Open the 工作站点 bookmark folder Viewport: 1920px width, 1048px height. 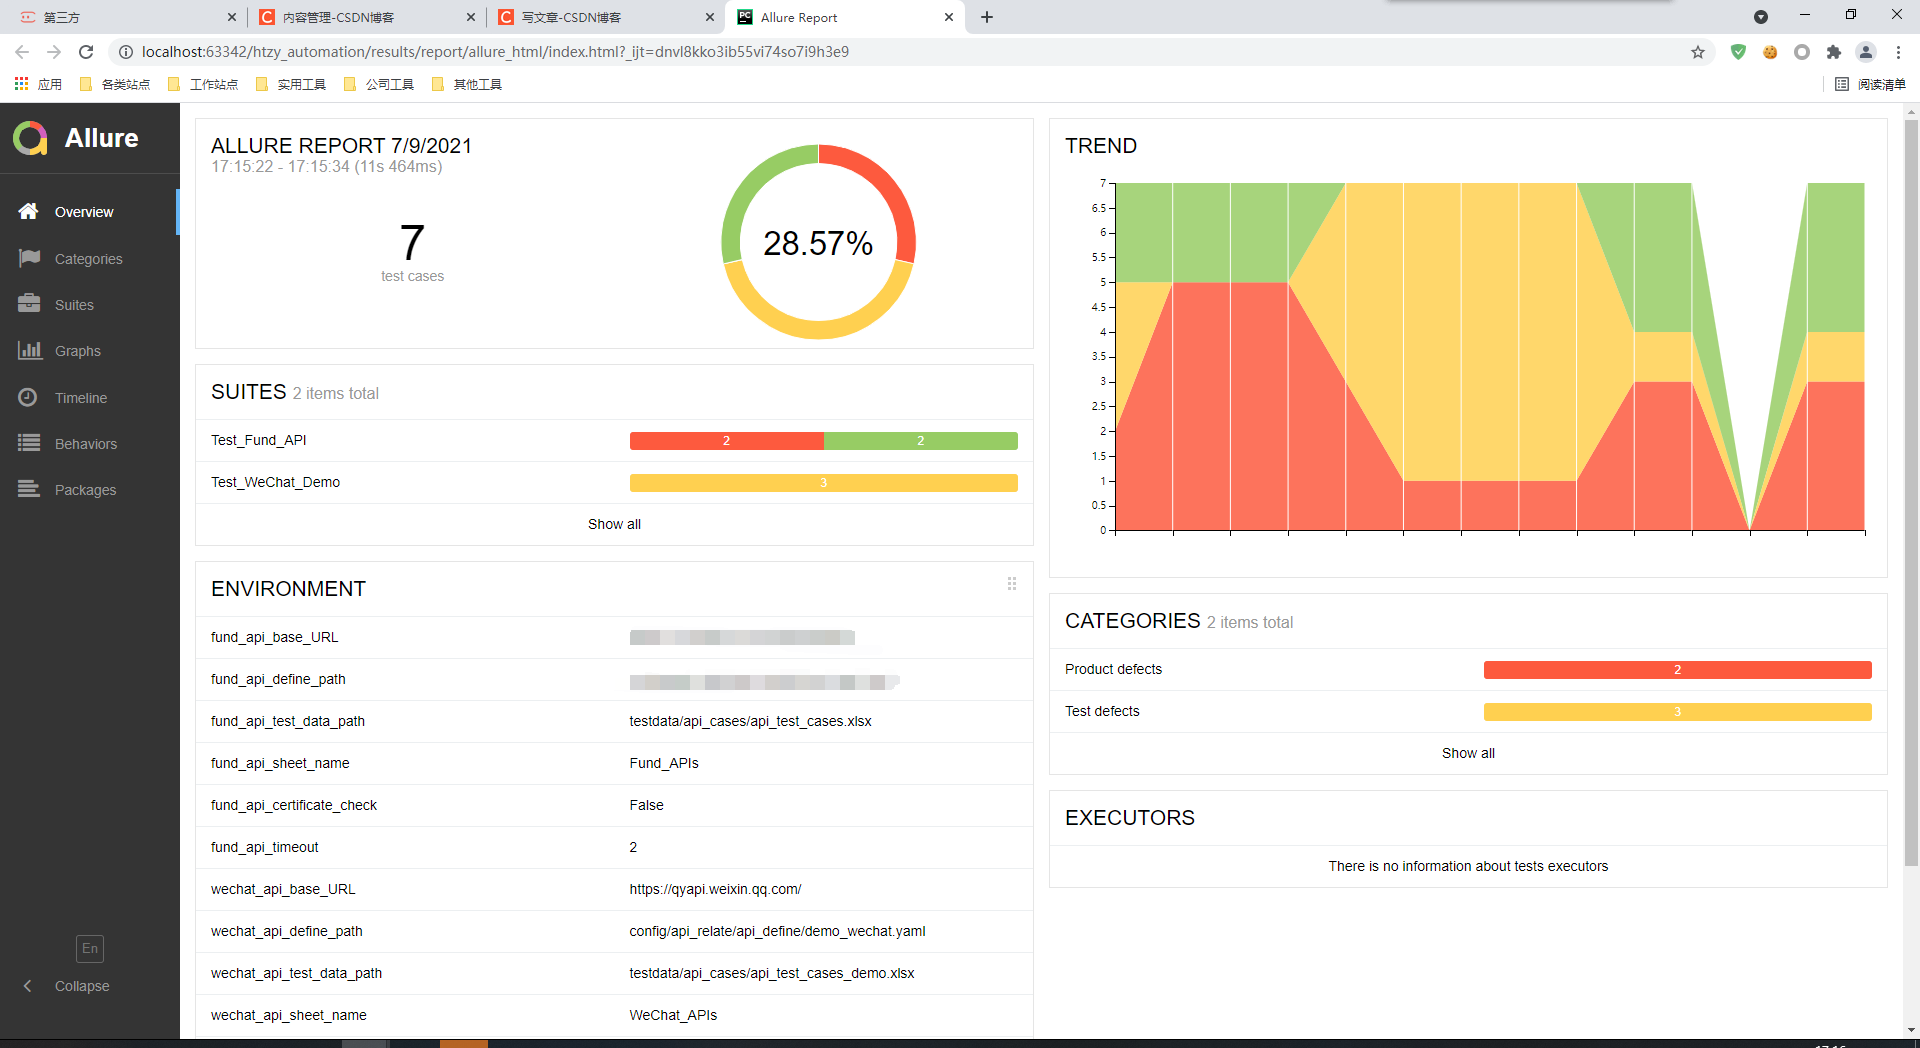point(203,84)
